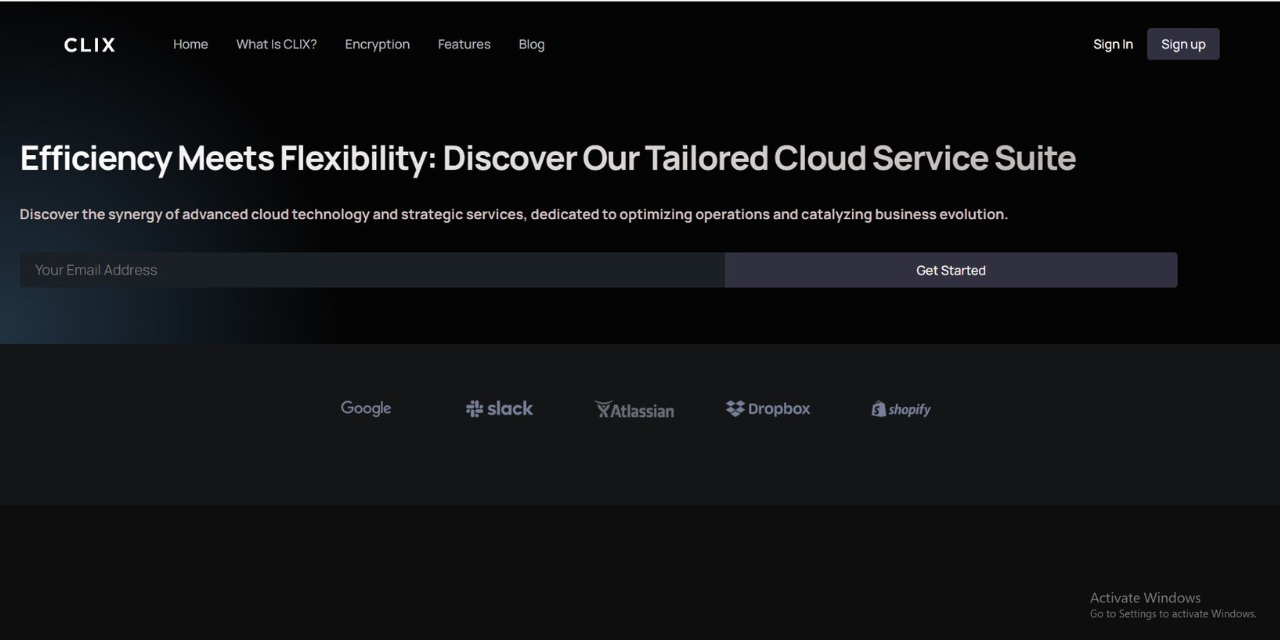This screenshot has width=1280, height=640.
Task: Click the Sign In link
Action: (1113, 44)
